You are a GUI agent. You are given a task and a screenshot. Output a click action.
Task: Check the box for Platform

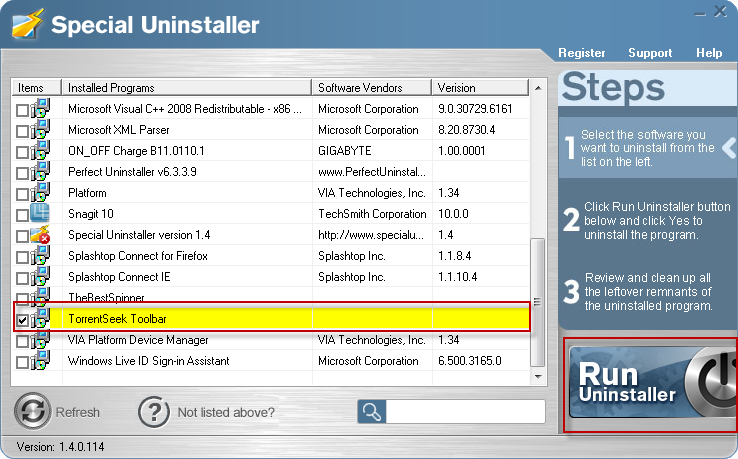click(22, 194)
